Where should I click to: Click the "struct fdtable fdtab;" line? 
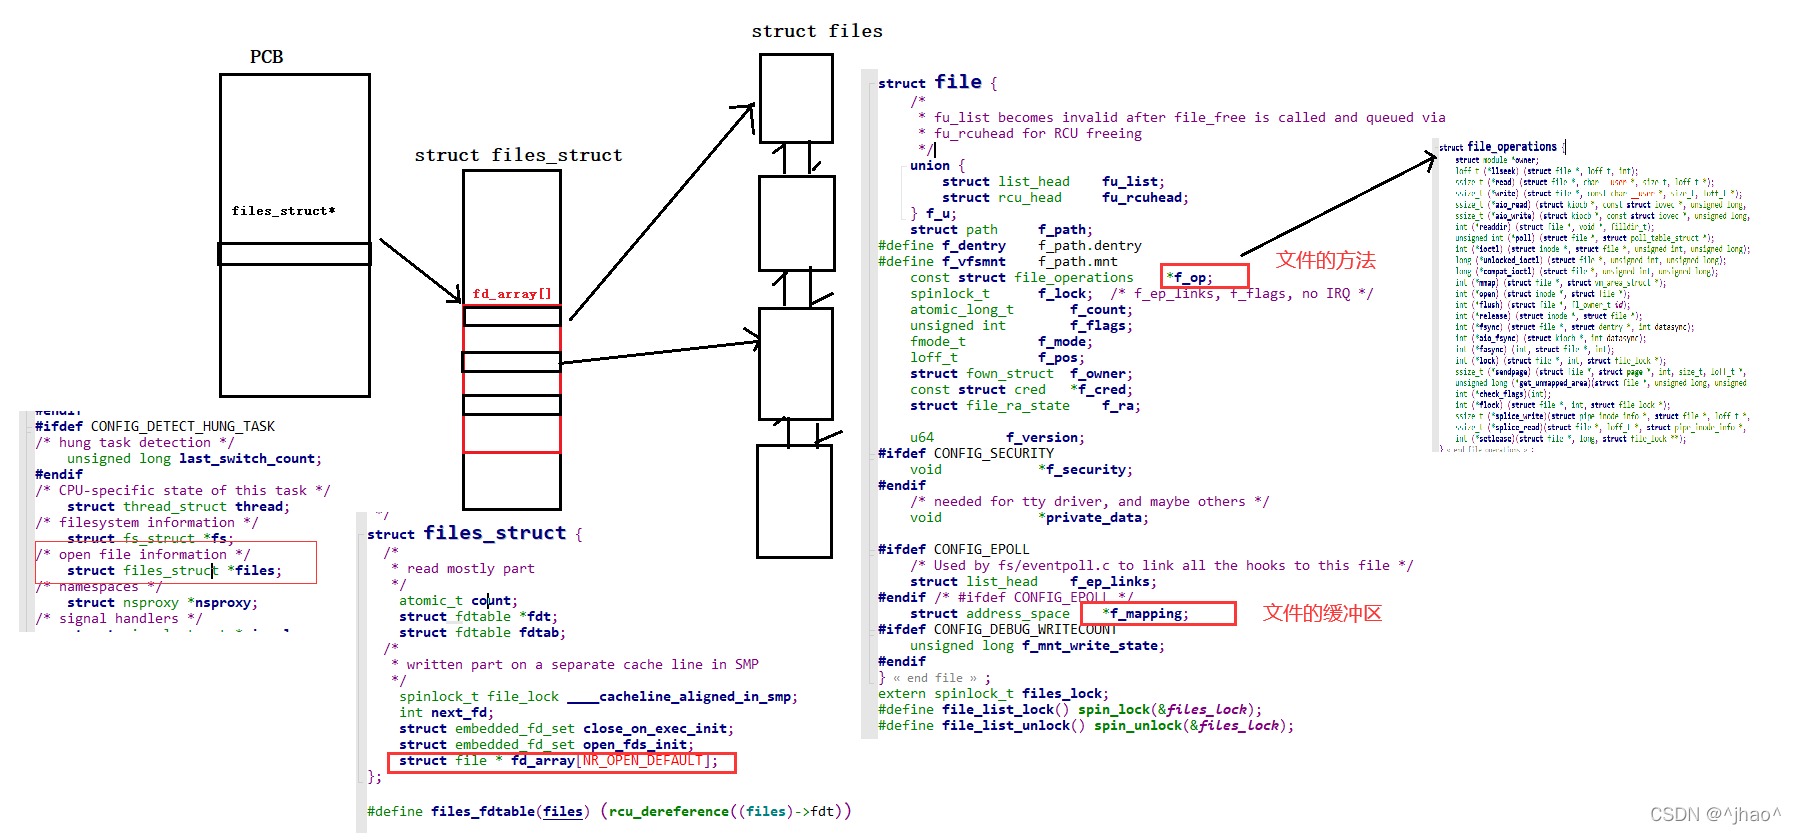pos(483,632)
